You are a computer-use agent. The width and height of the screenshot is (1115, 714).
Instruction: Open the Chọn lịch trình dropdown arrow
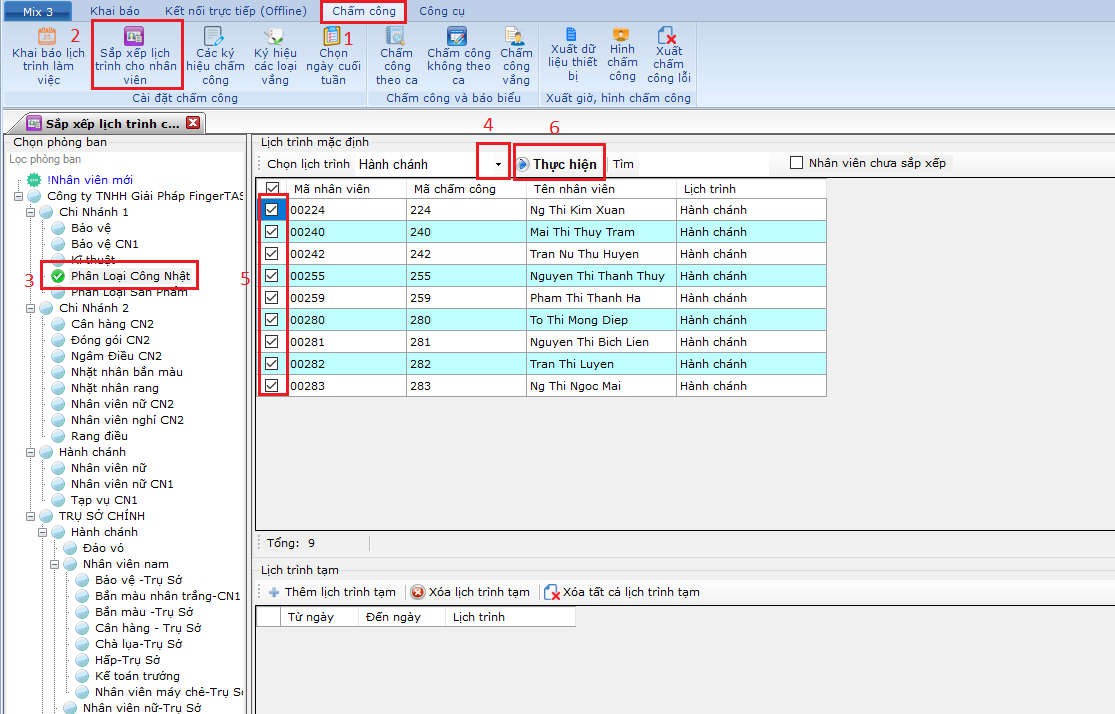(498, 164)
